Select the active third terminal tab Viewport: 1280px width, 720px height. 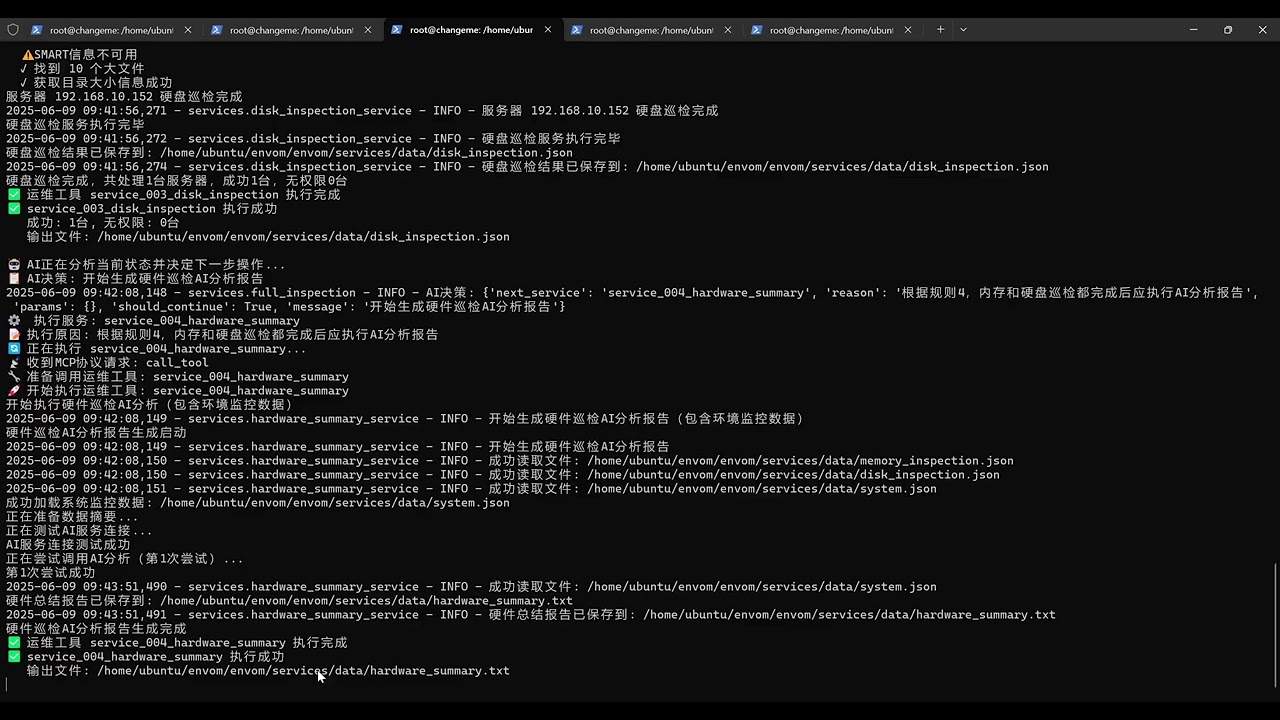click(x=472, y=30)
